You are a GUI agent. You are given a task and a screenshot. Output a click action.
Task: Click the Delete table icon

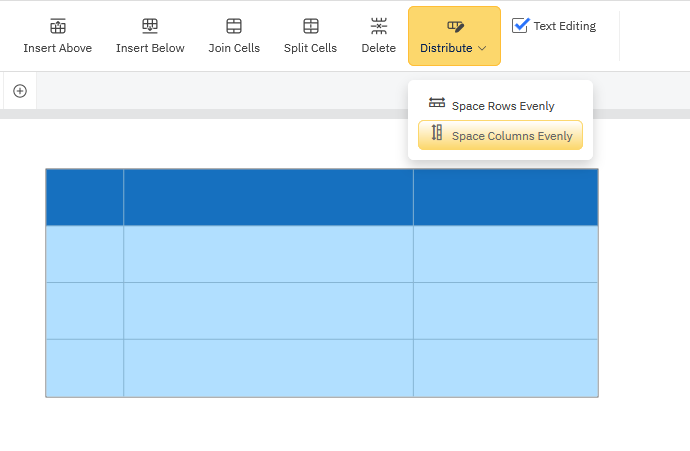[x=379, y=26]
